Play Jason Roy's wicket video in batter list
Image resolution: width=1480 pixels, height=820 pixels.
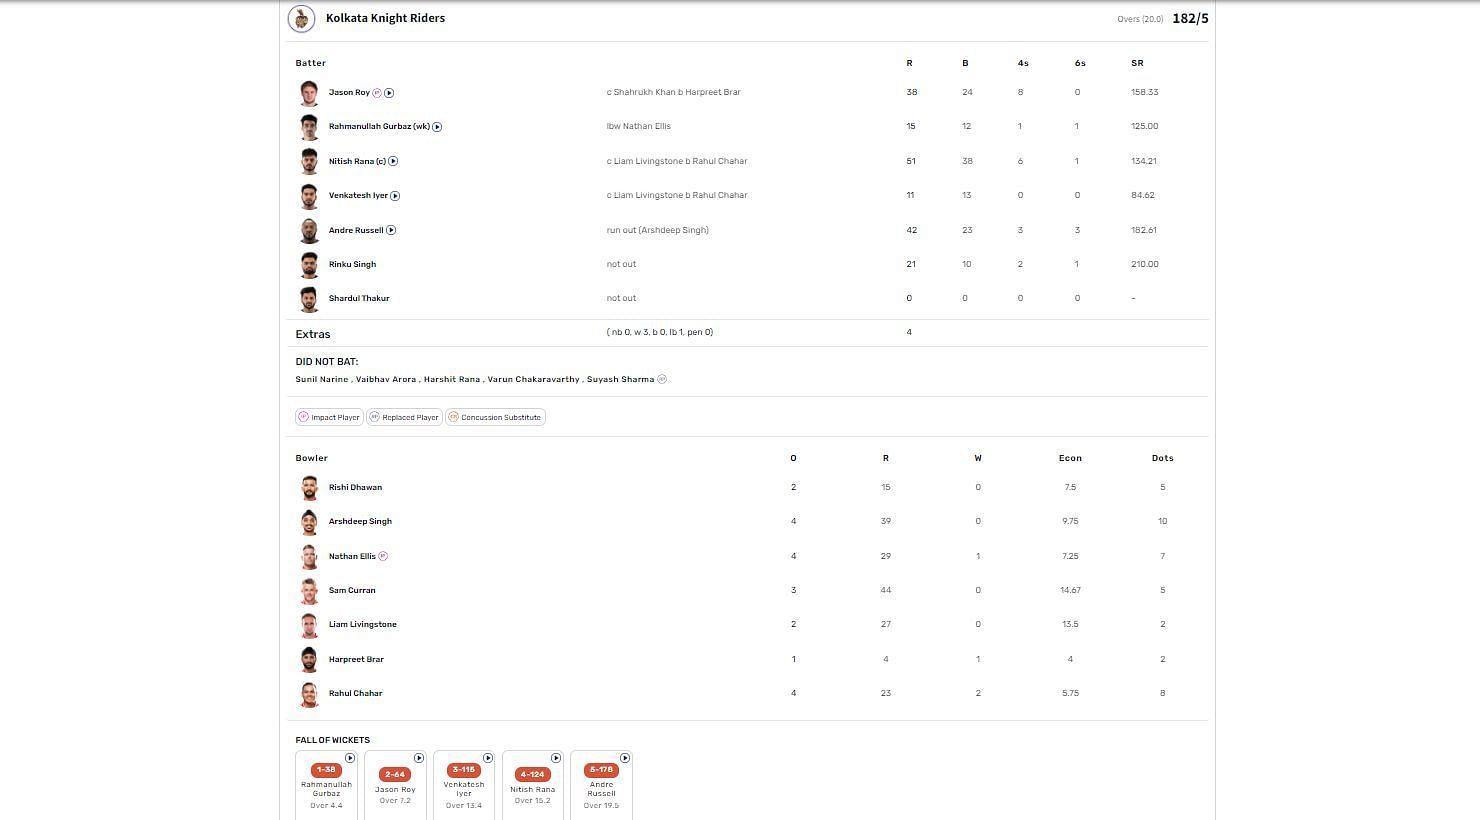[389, 93]
